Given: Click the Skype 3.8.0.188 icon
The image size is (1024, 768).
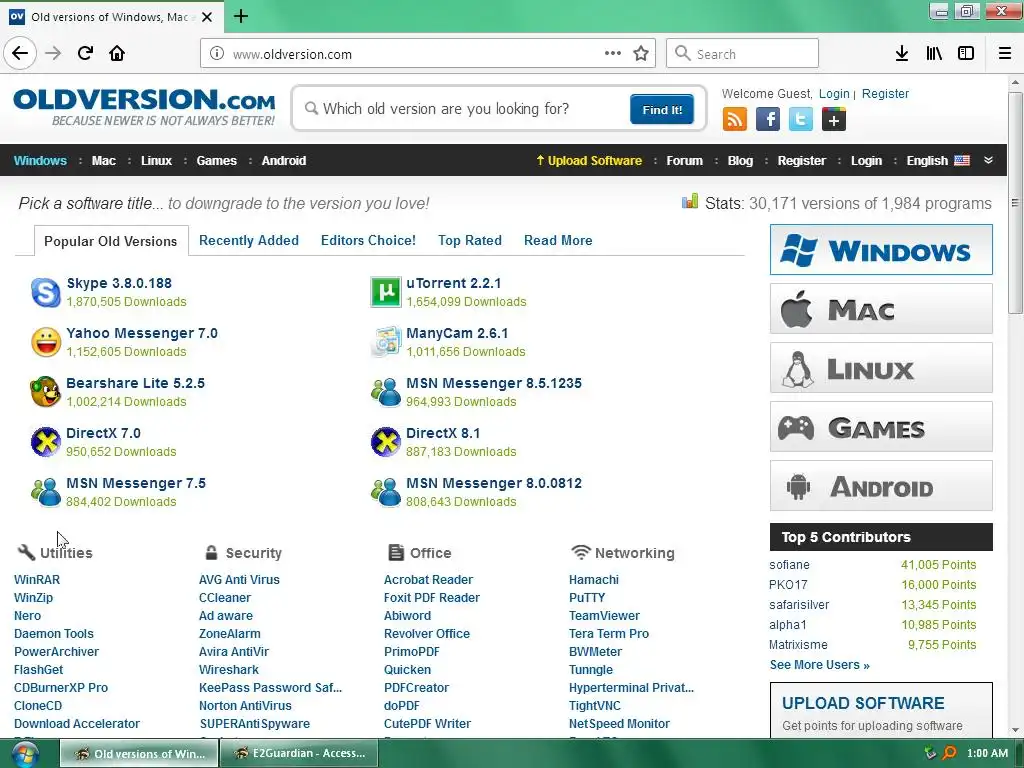Looking at the screenshot, I should point(46,292).
